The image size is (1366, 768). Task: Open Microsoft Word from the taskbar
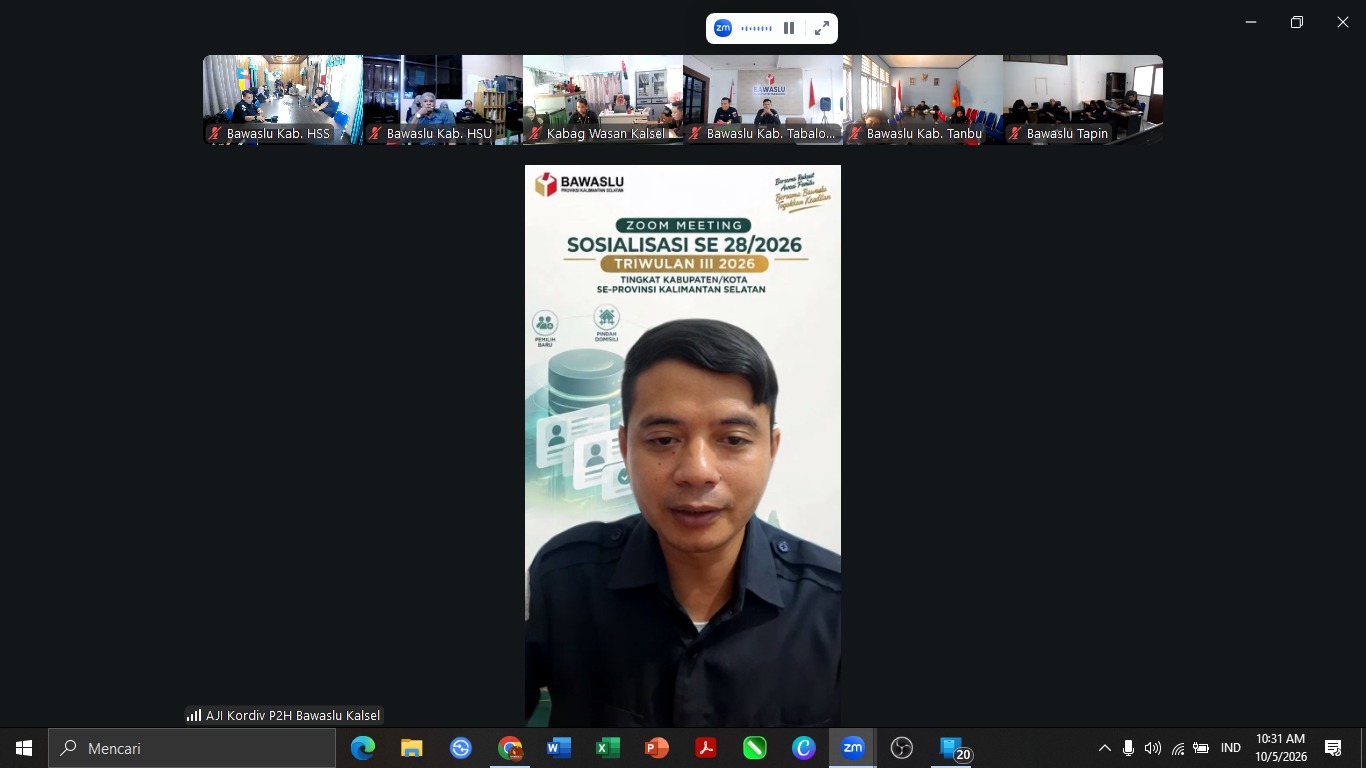(559, 748)
